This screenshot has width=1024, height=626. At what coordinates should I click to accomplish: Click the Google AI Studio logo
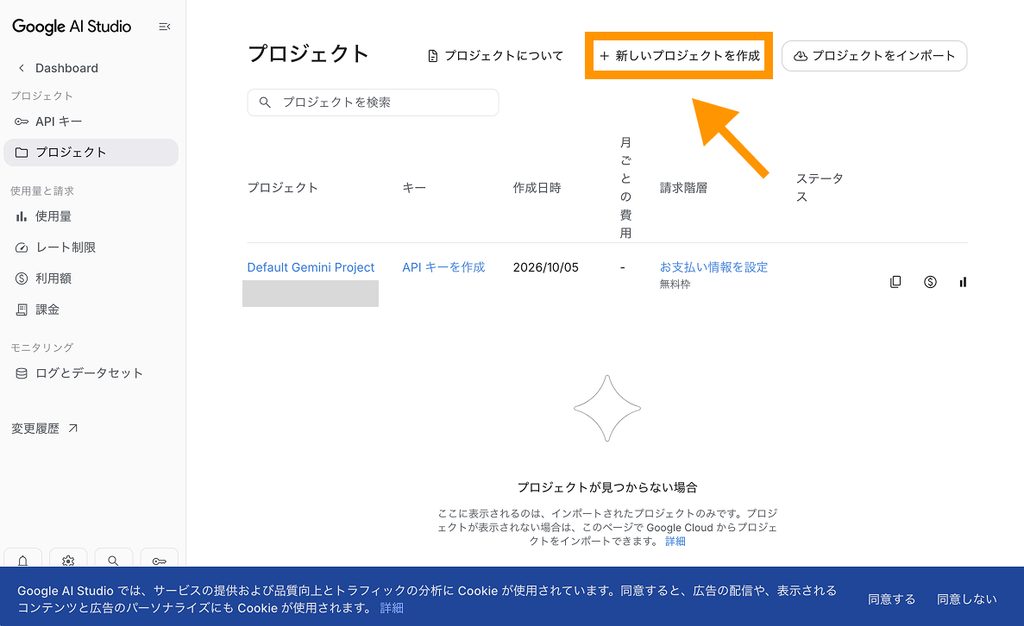coord(72,27)
